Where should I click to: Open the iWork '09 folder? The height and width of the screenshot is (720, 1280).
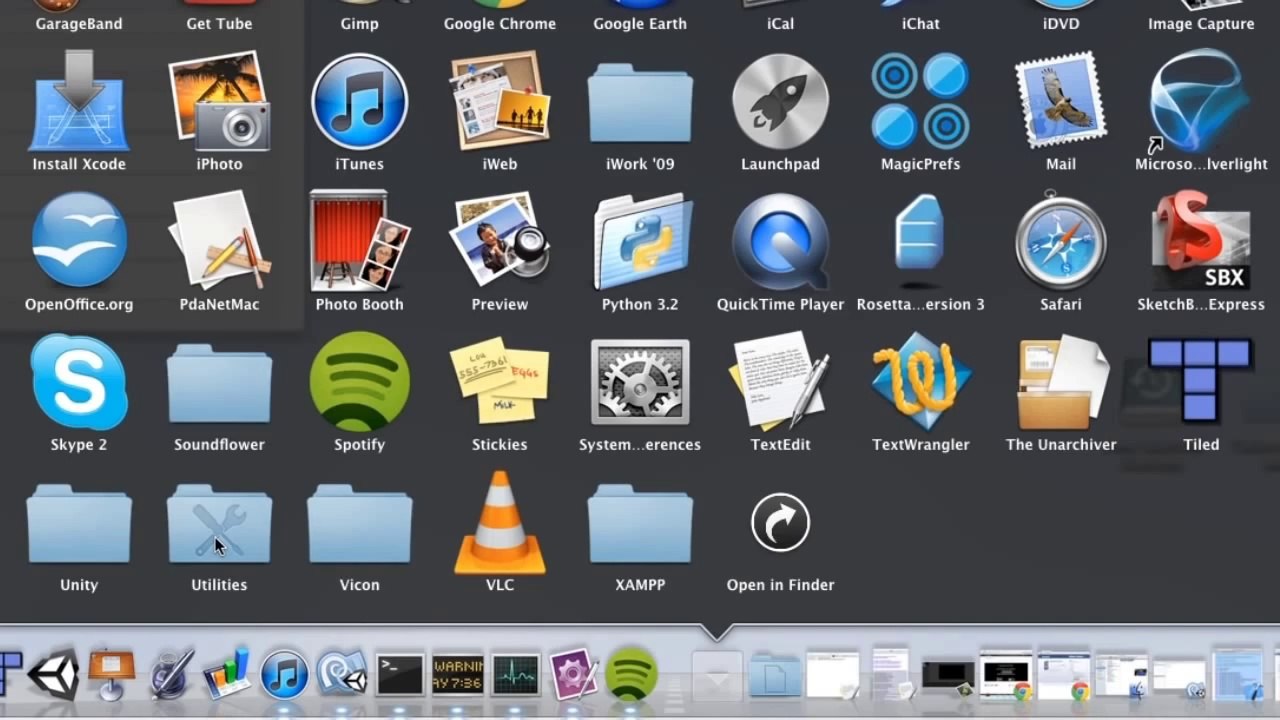point(640,102)
